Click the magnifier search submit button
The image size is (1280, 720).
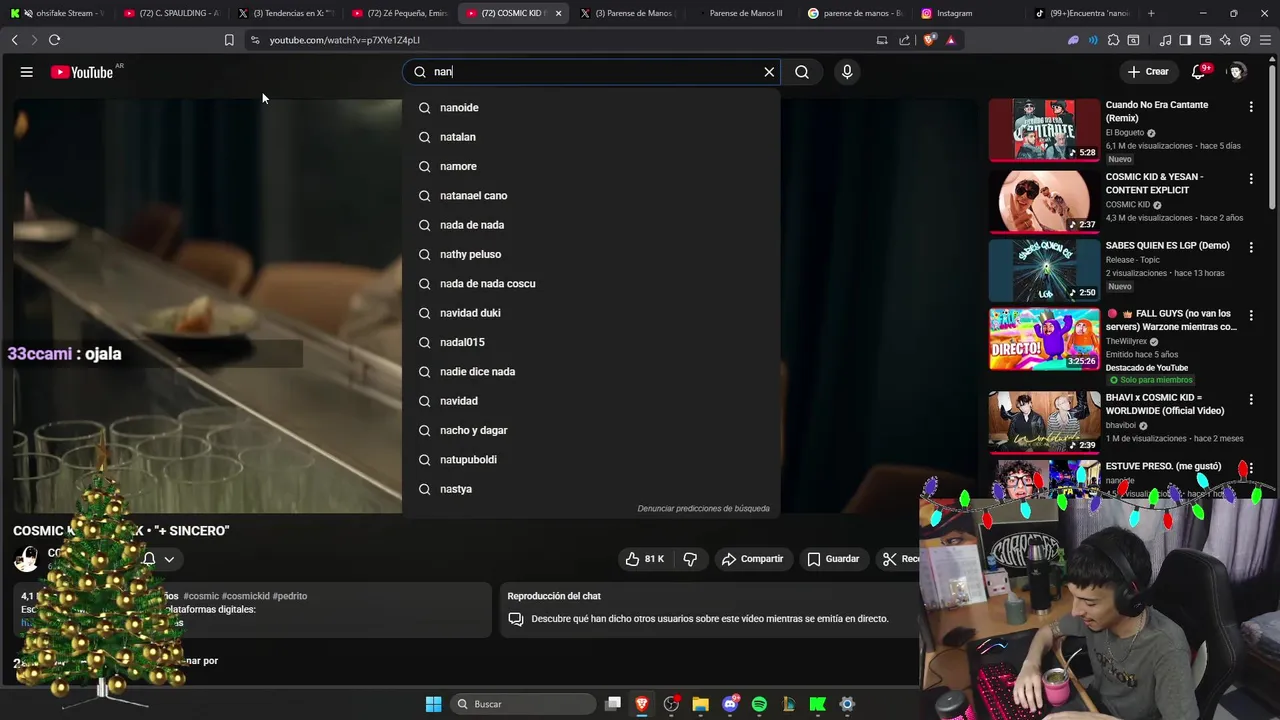pyautogui.click(x=802, y=72)
